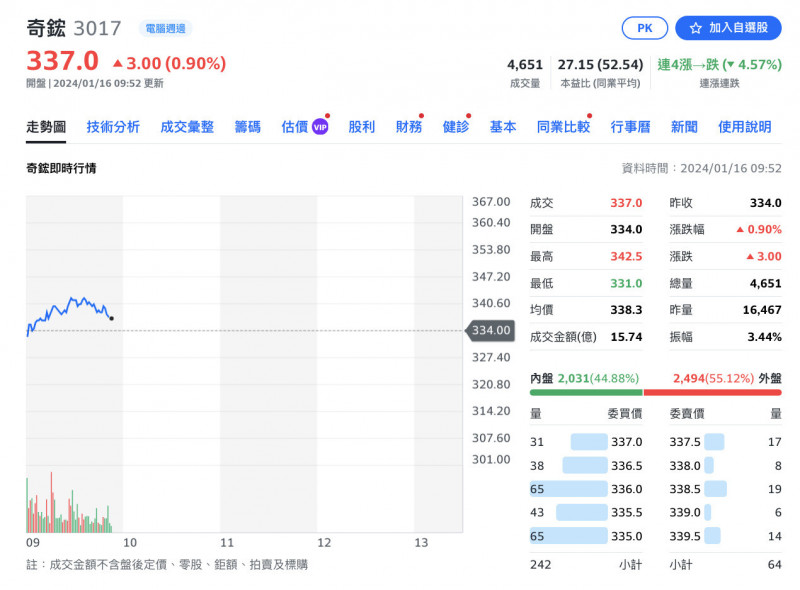This screenshot has height=590, width=800.
Task: Open the 行事曆 tab
Action: pos(630,127)
